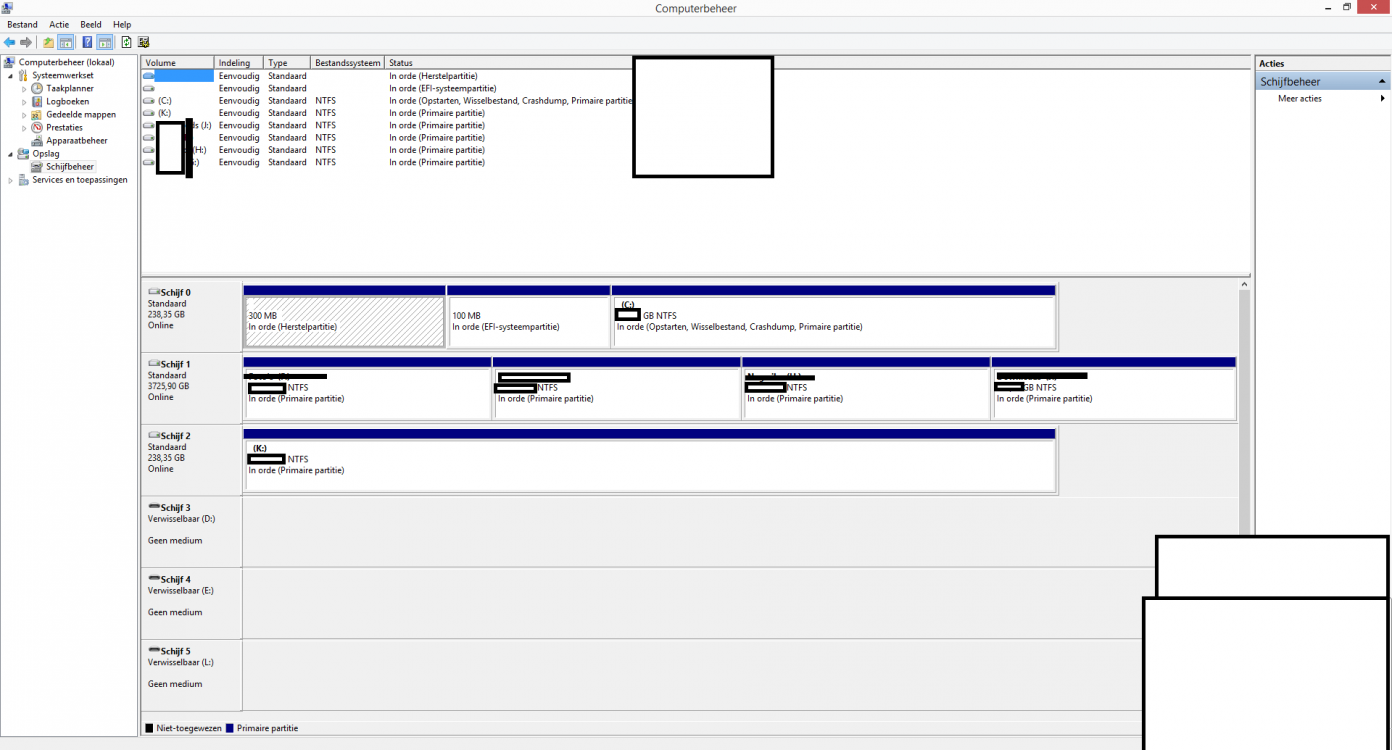Click the disk pane scrollbar up arrow
The width and height of the screenshot is (1392, 750).
coord(1245,285)
